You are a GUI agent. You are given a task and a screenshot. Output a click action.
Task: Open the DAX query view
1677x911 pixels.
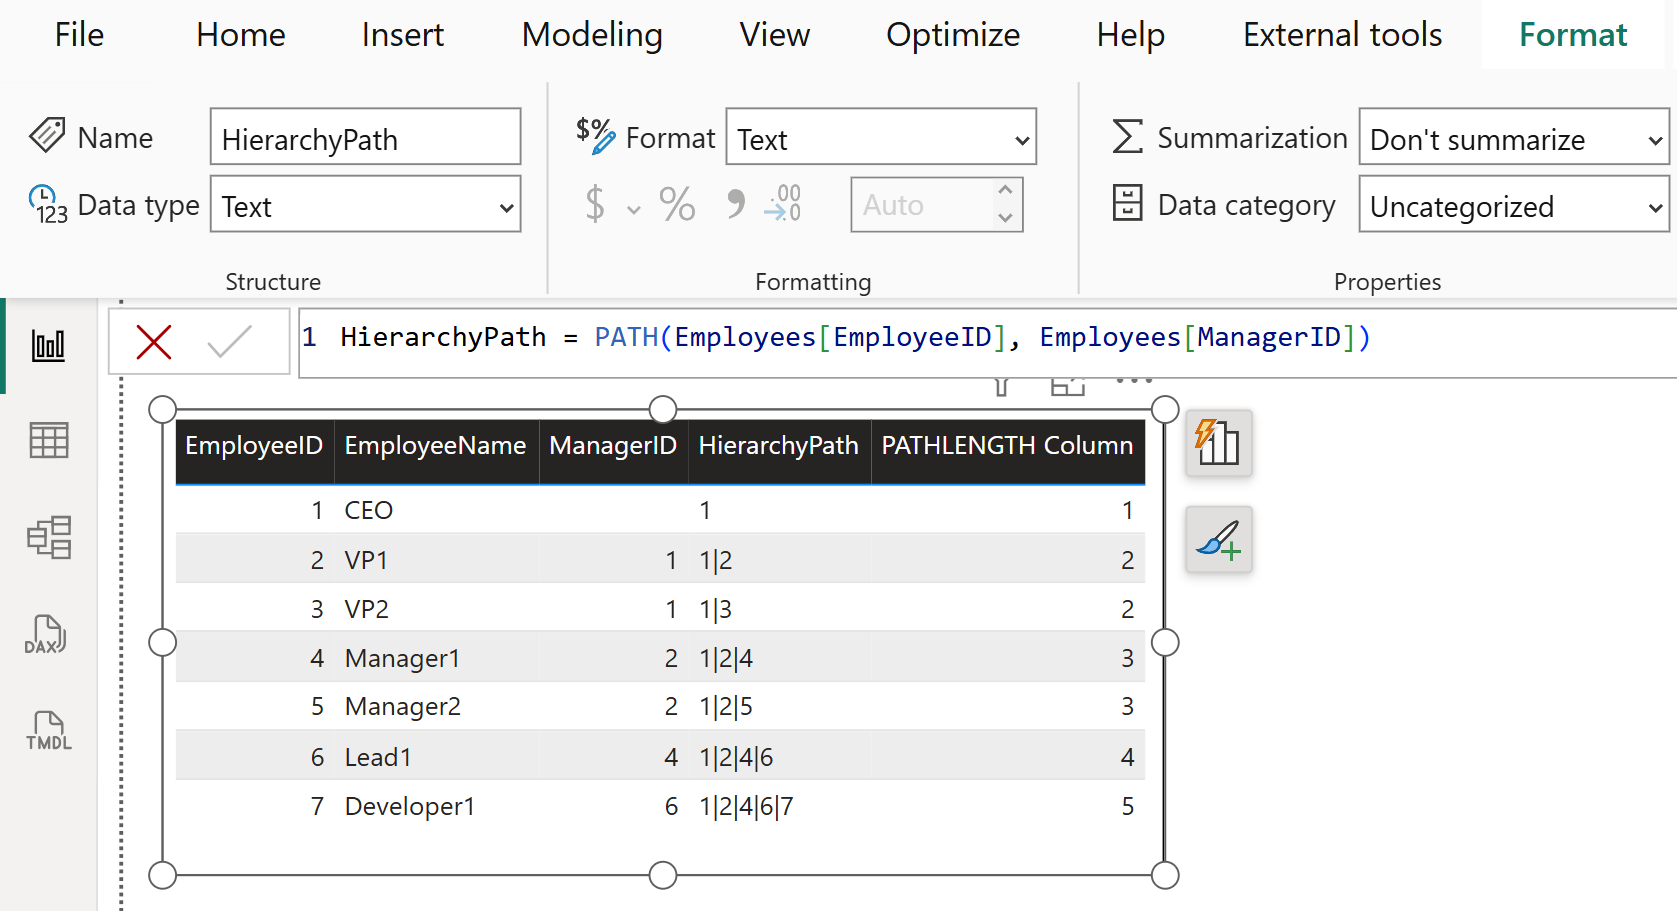(x=48, y=634)
